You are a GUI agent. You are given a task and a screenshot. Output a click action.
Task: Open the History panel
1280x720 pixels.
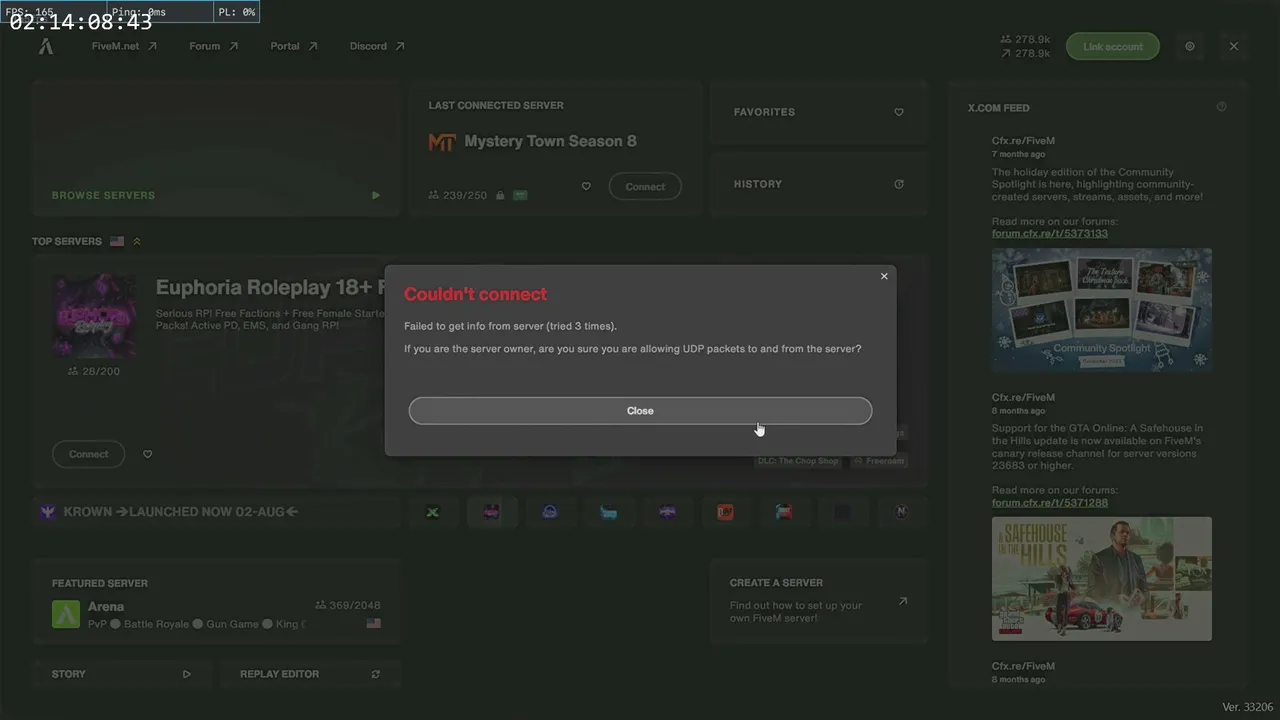[x=819, y=184]
